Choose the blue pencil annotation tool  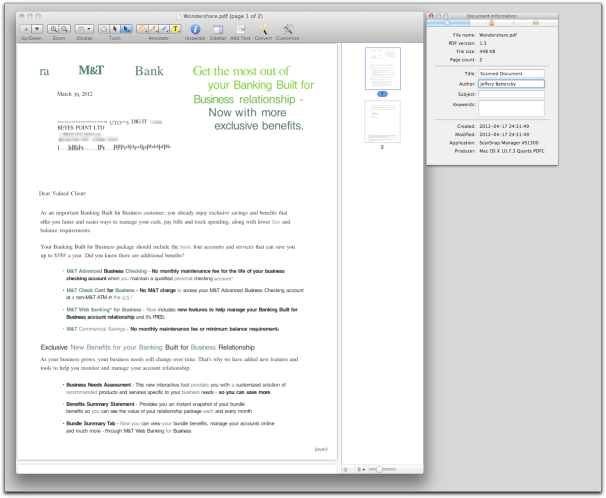pyautogui.click(x=164, y=29)
